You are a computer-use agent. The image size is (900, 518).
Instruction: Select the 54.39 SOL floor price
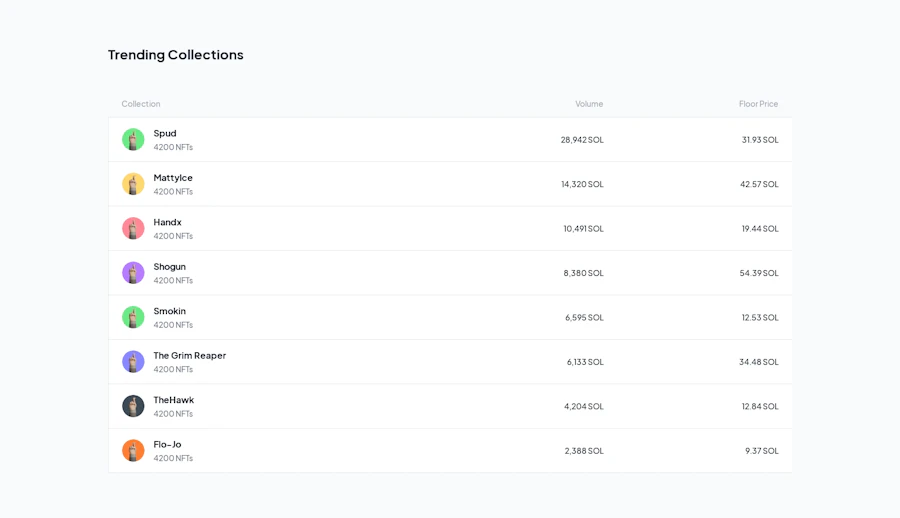759,273
